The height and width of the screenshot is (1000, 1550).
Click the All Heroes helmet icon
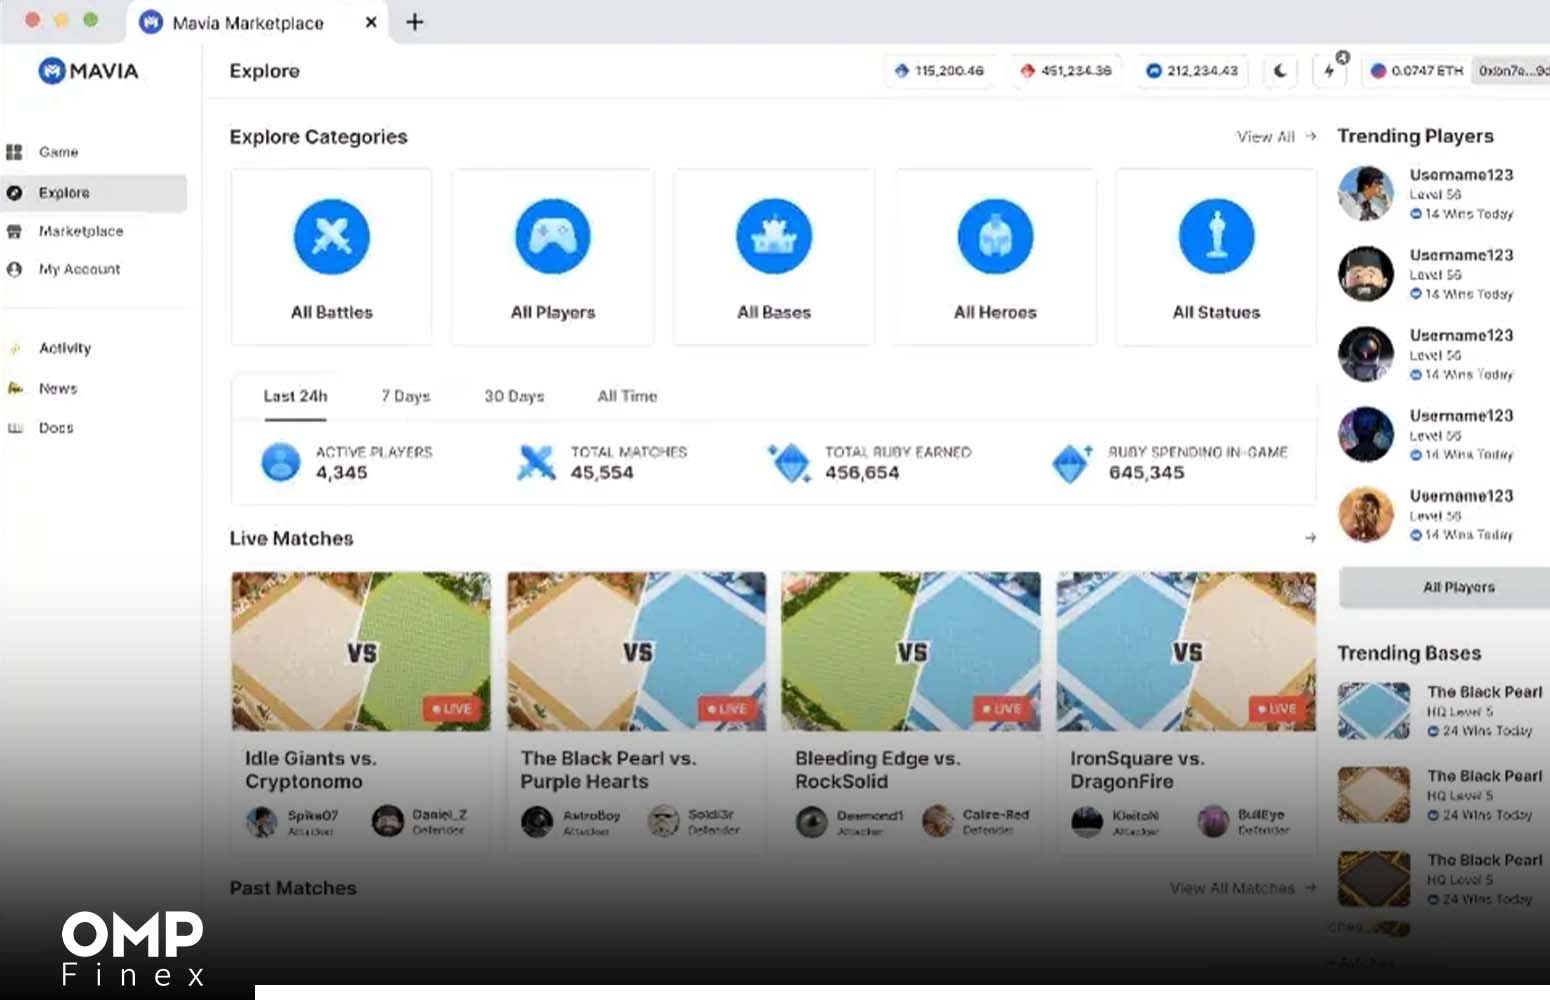(x=995, y=237)
